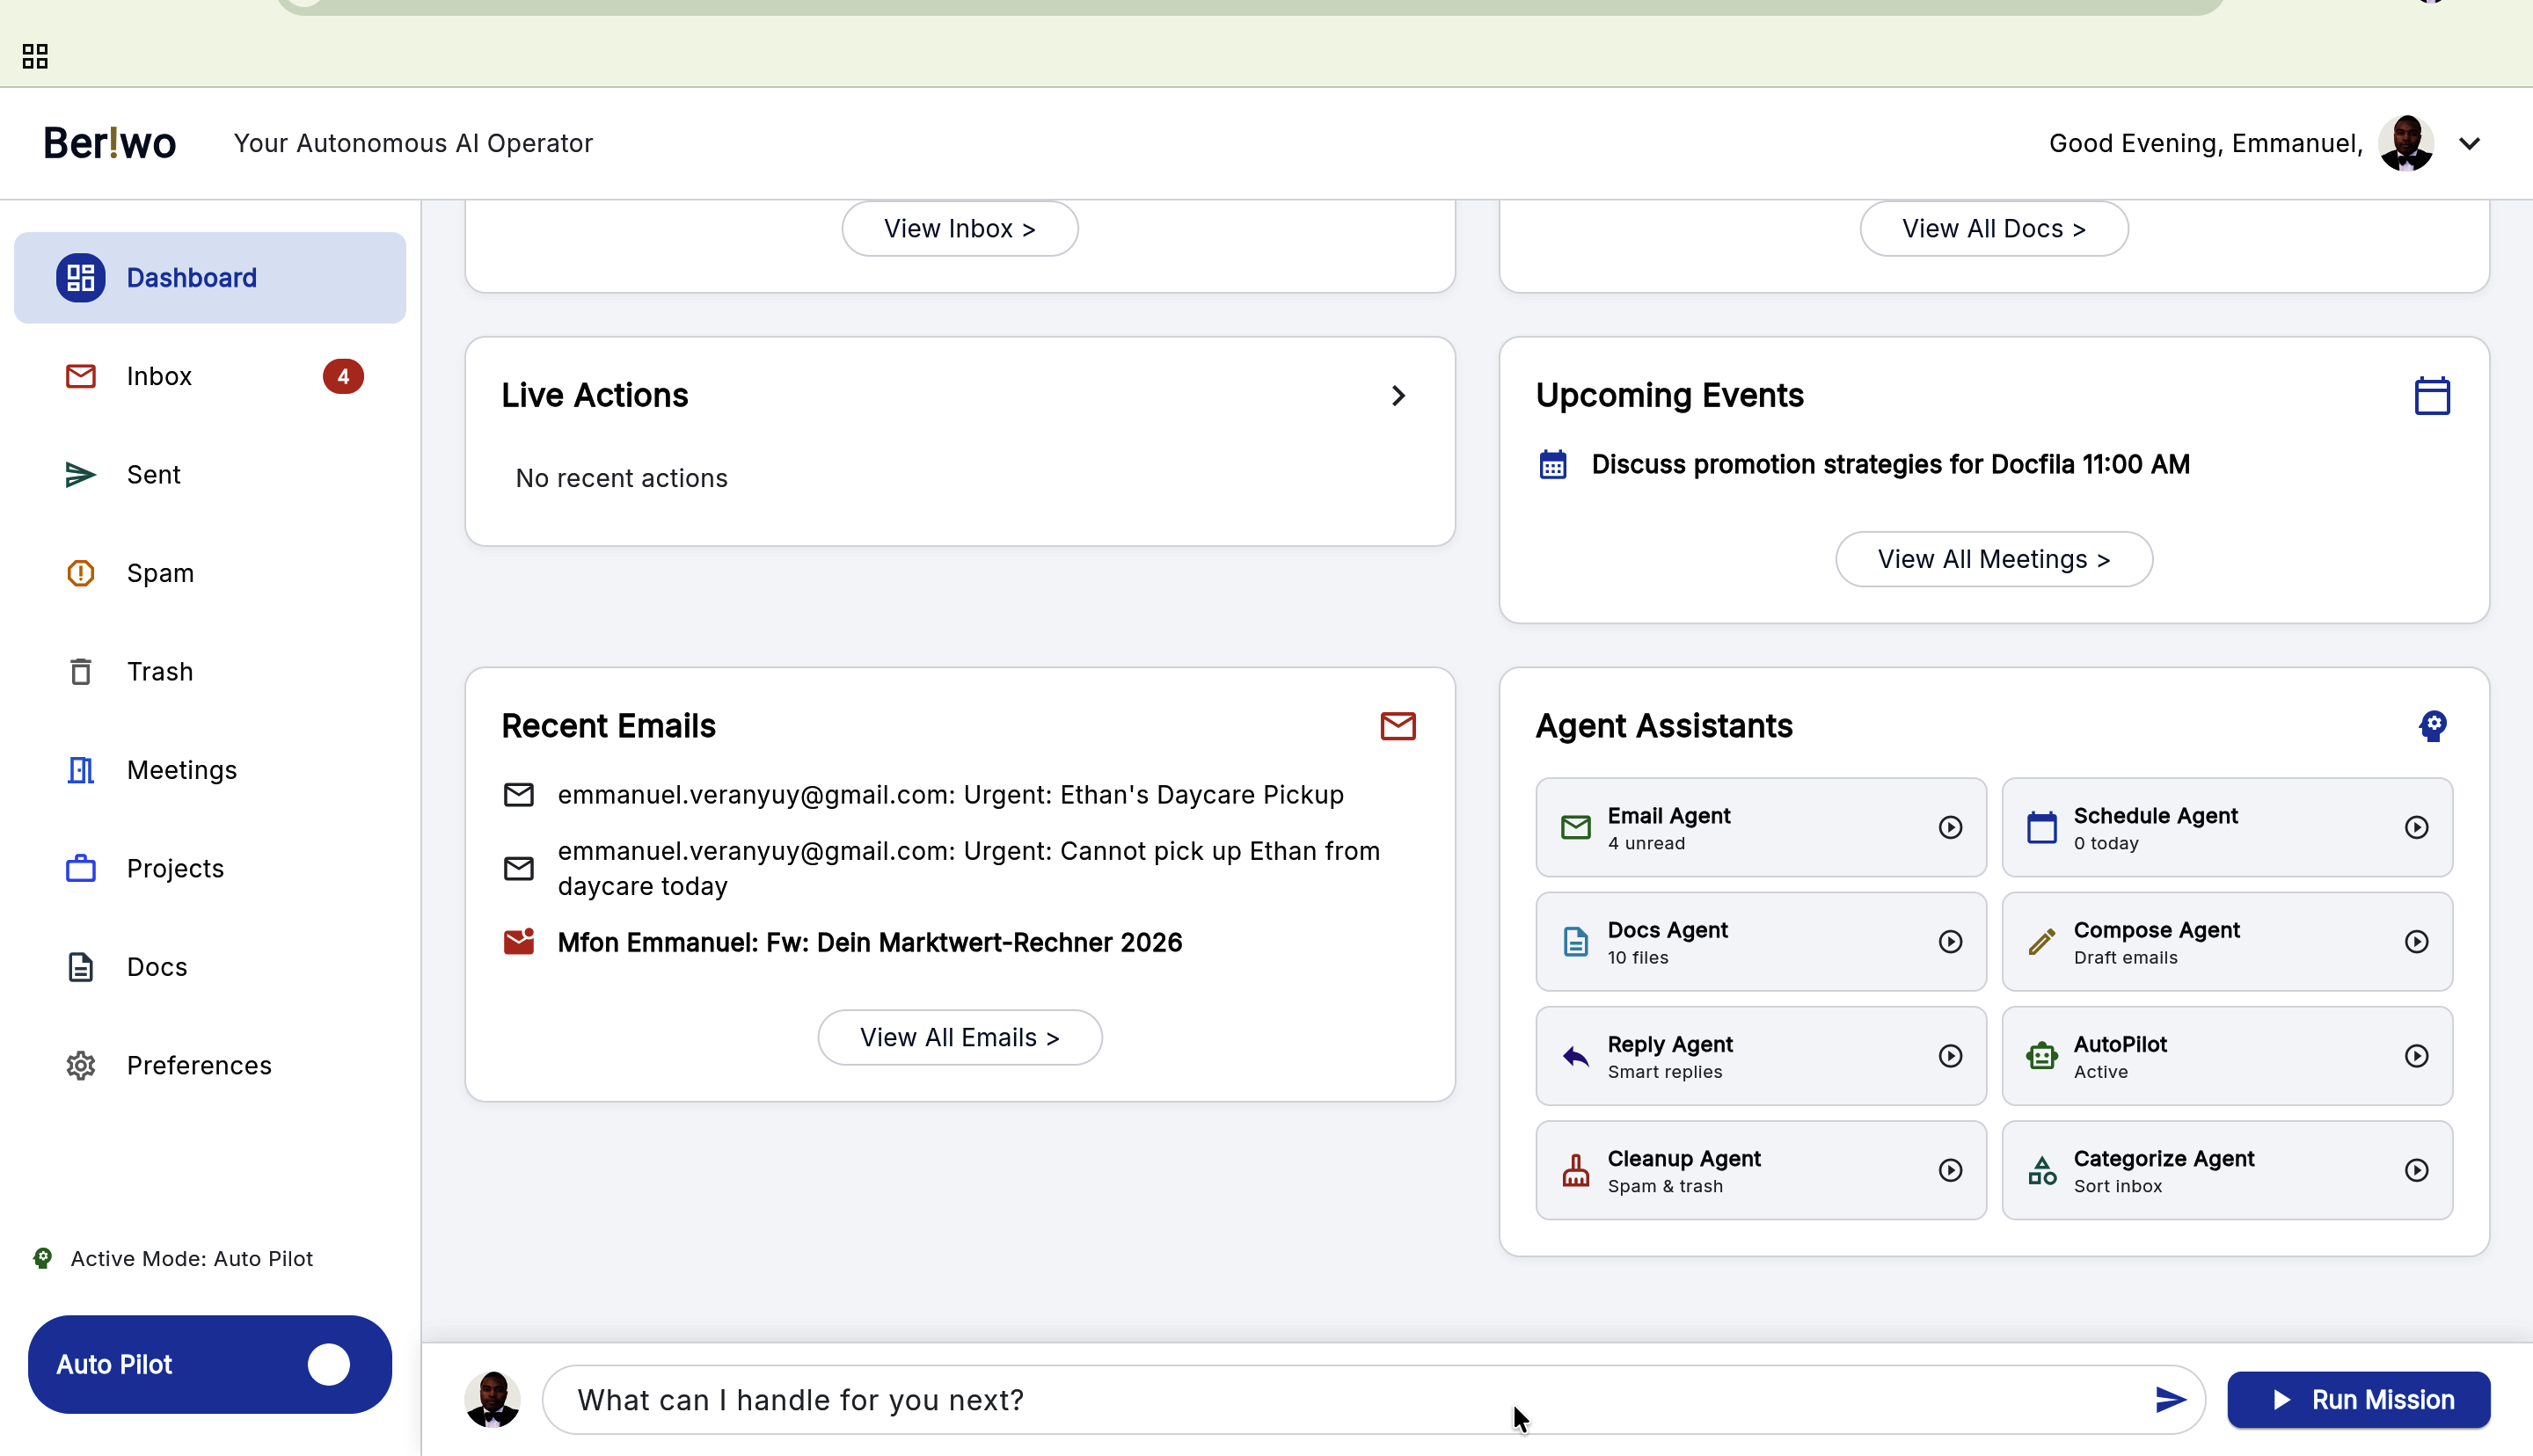Click View All Meetings button
This screenshot has width=2533, height=1456.
[x=1992, y=560]
